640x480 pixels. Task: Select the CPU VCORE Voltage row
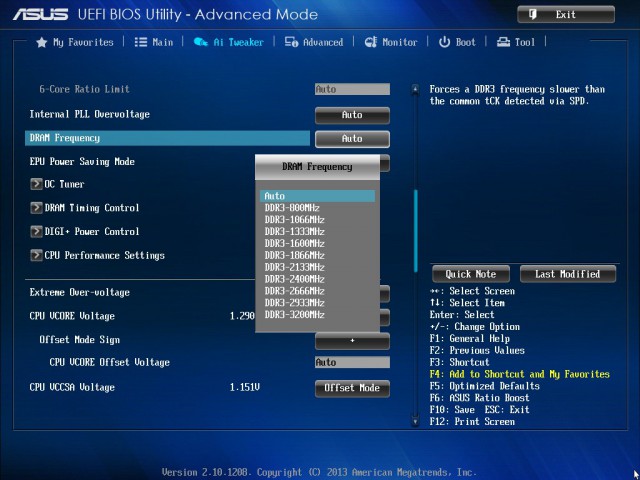click(x=72, y=316)
